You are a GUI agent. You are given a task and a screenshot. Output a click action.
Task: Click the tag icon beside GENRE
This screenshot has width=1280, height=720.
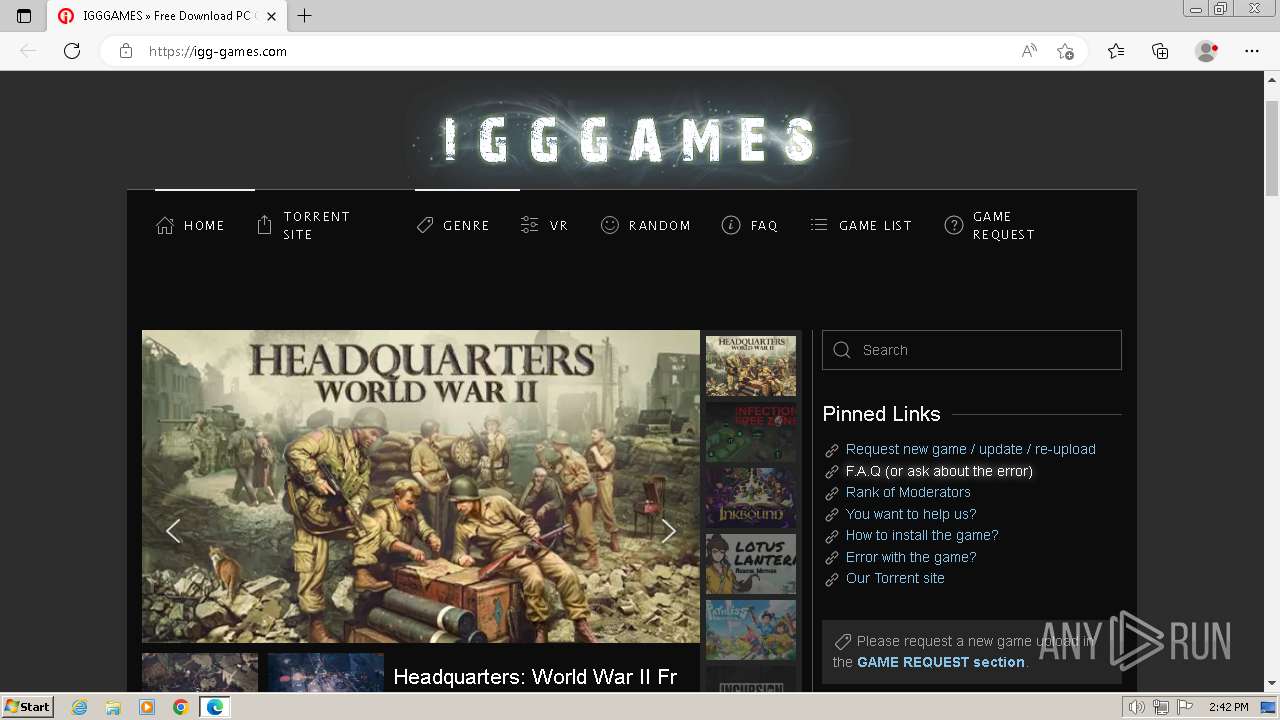(x=425, y=226)
